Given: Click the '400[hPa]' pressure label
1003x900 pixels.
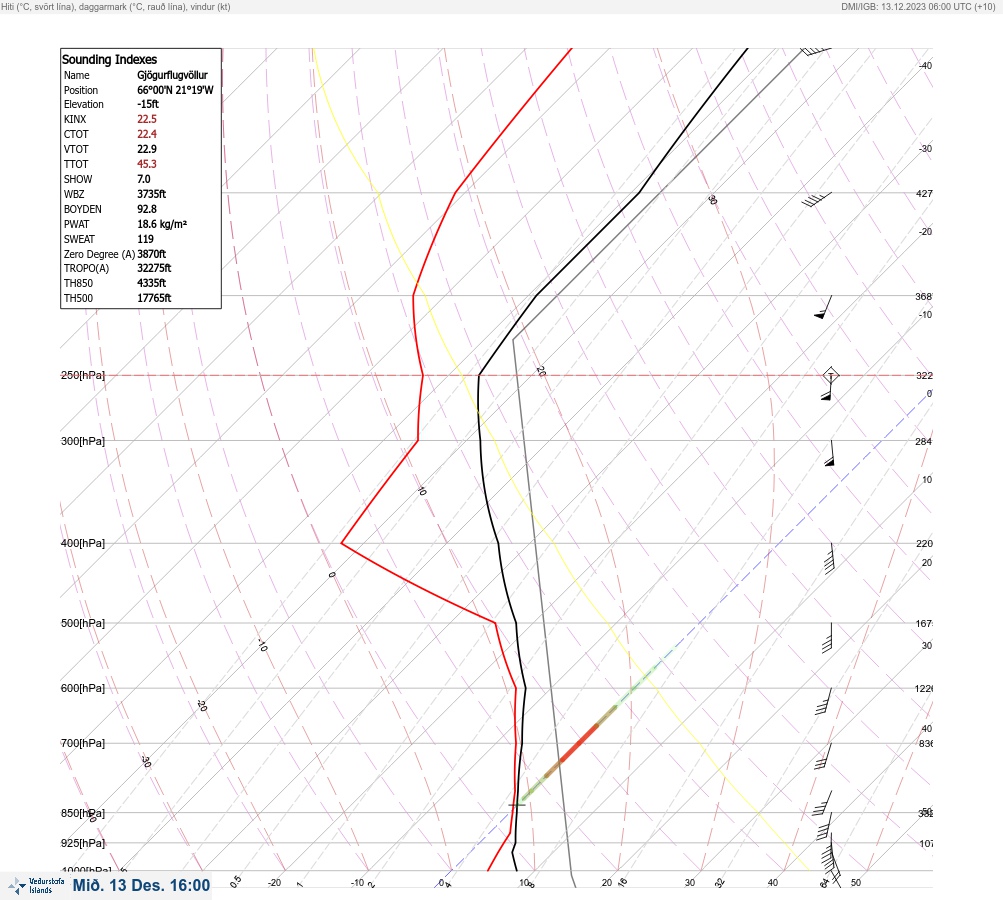Looking at the screenshot, I should click(83, 543).
